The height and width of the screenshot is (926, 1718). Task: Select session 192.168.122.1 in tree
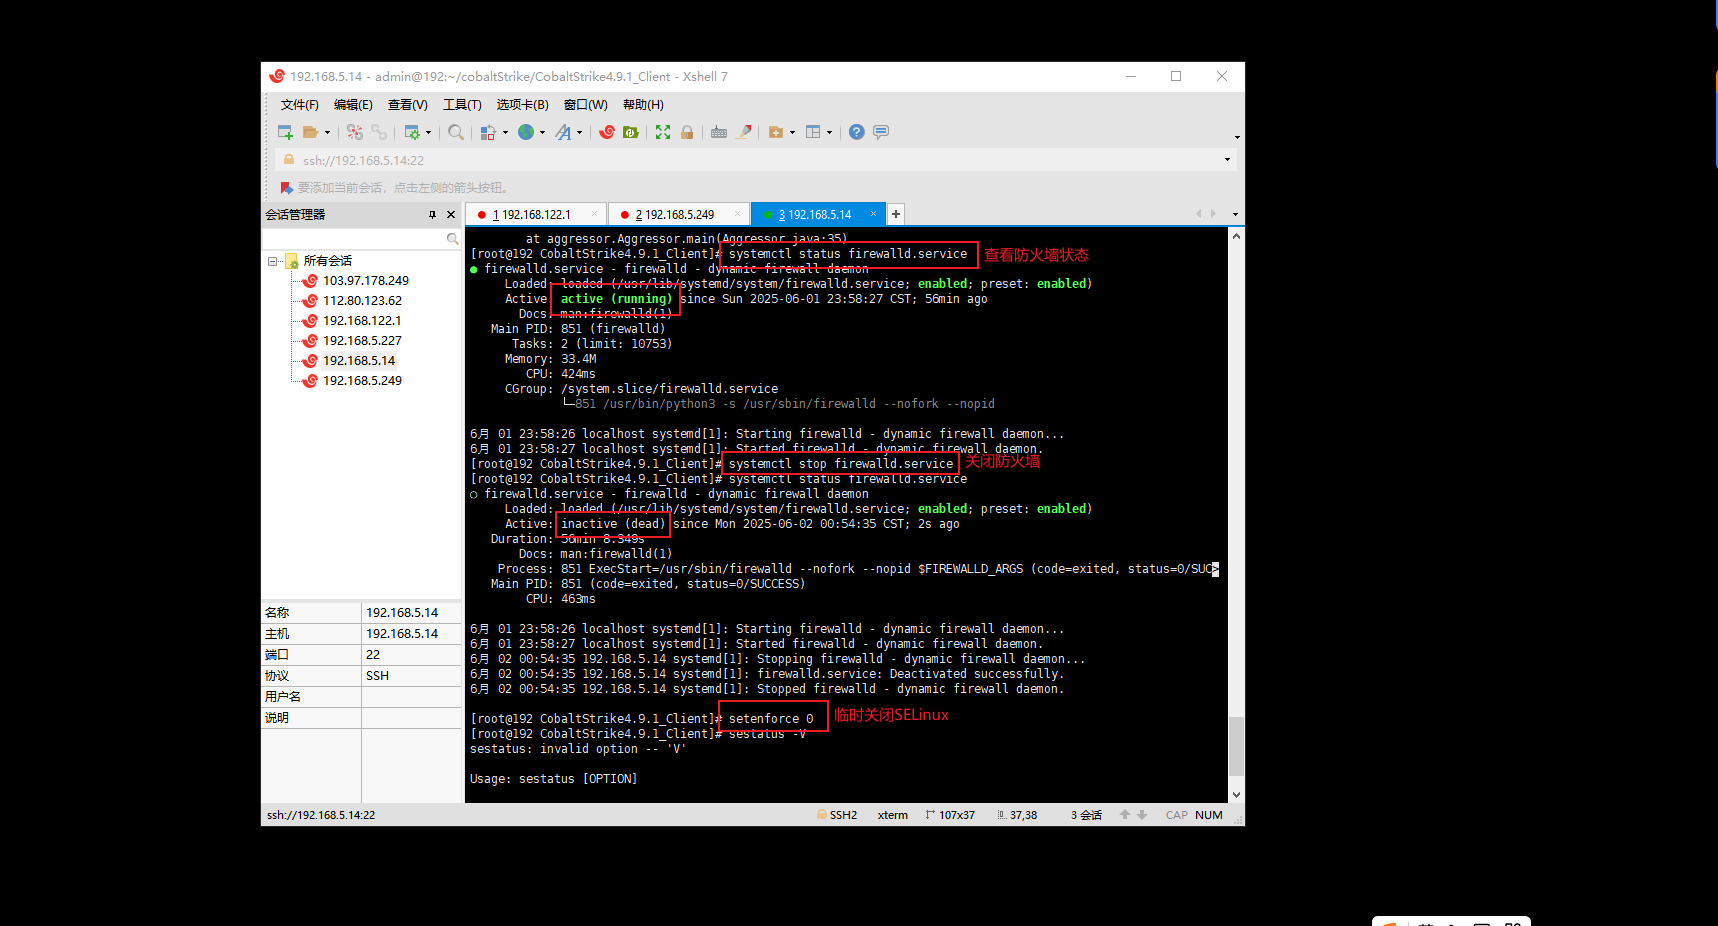[362, 321]
